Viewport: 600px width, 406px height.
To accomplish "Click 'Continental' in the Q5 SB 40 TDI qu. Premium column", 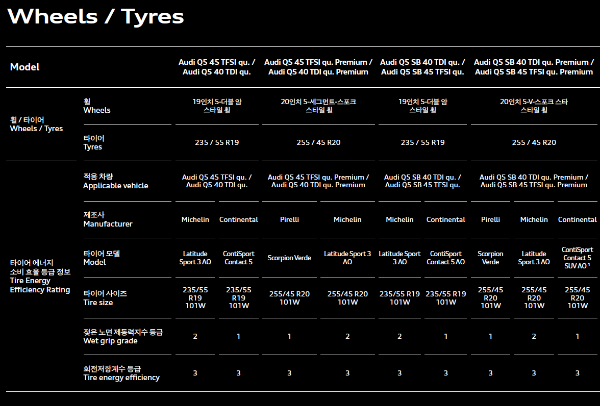I will click(577, 220).
